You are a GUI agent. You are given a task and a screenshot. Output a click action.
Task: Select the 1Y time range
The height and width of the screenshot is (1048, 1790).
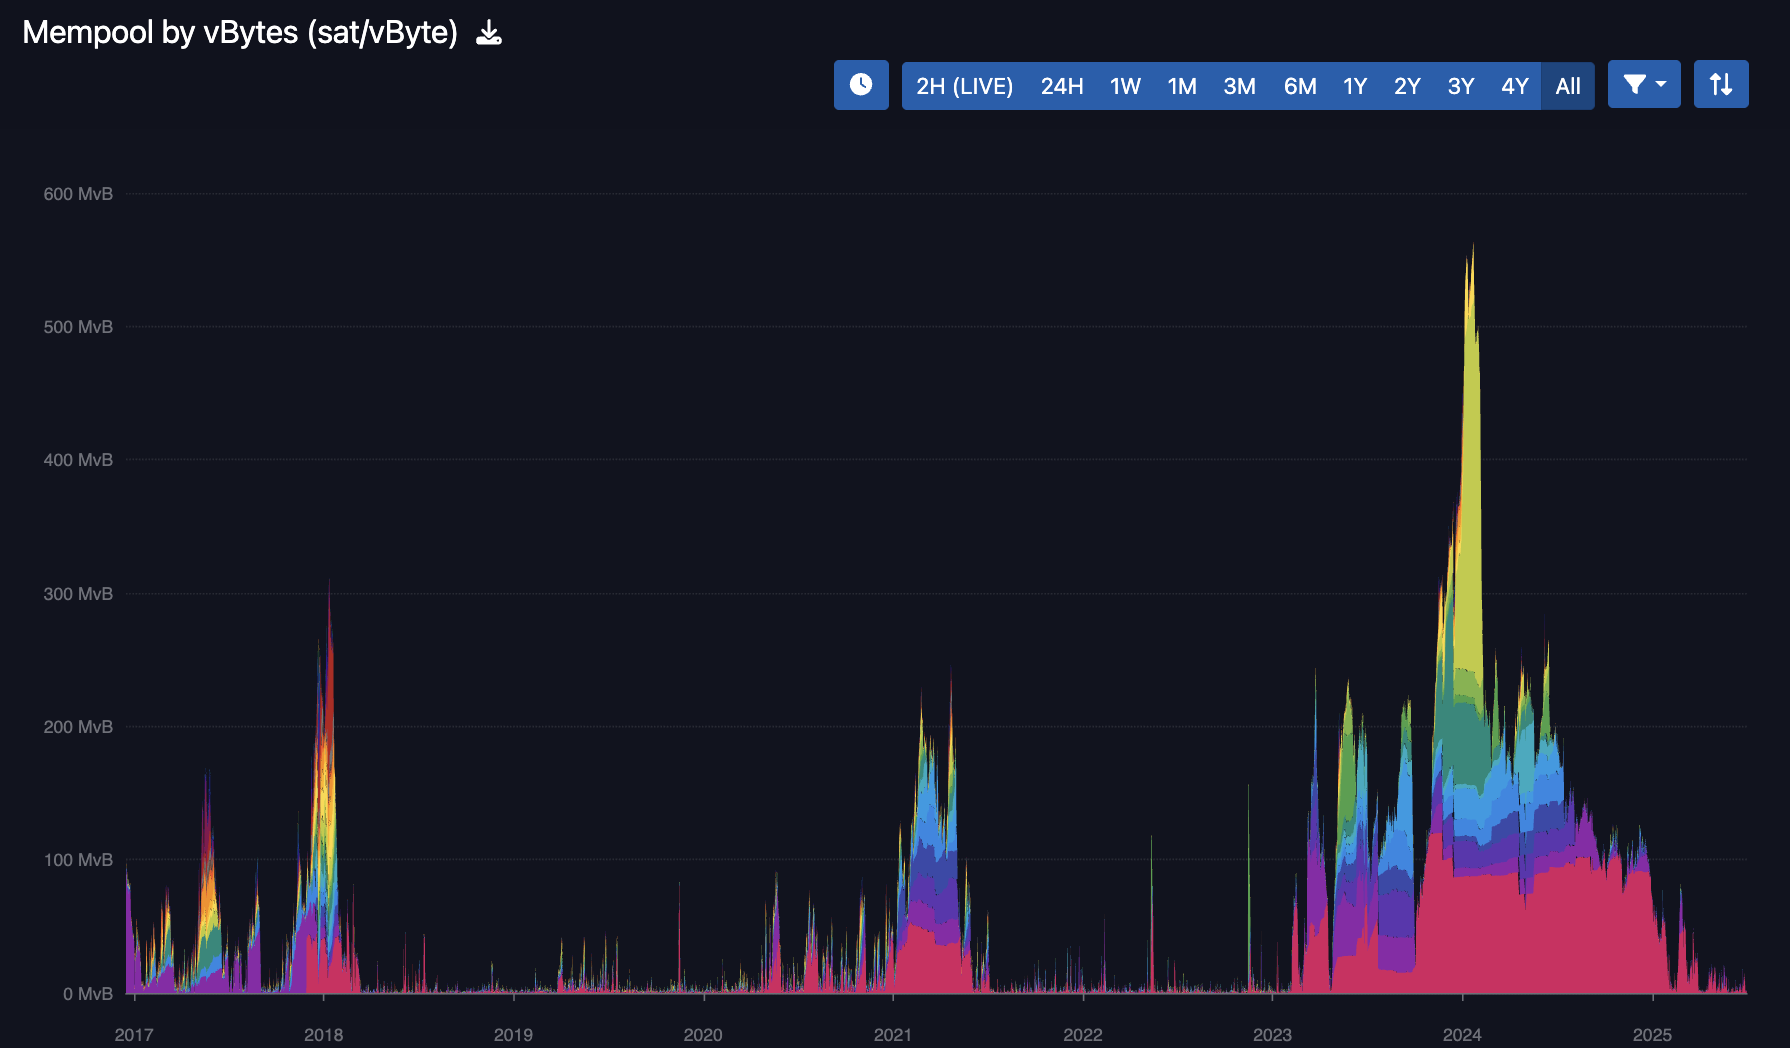(x=1355, y=86)
